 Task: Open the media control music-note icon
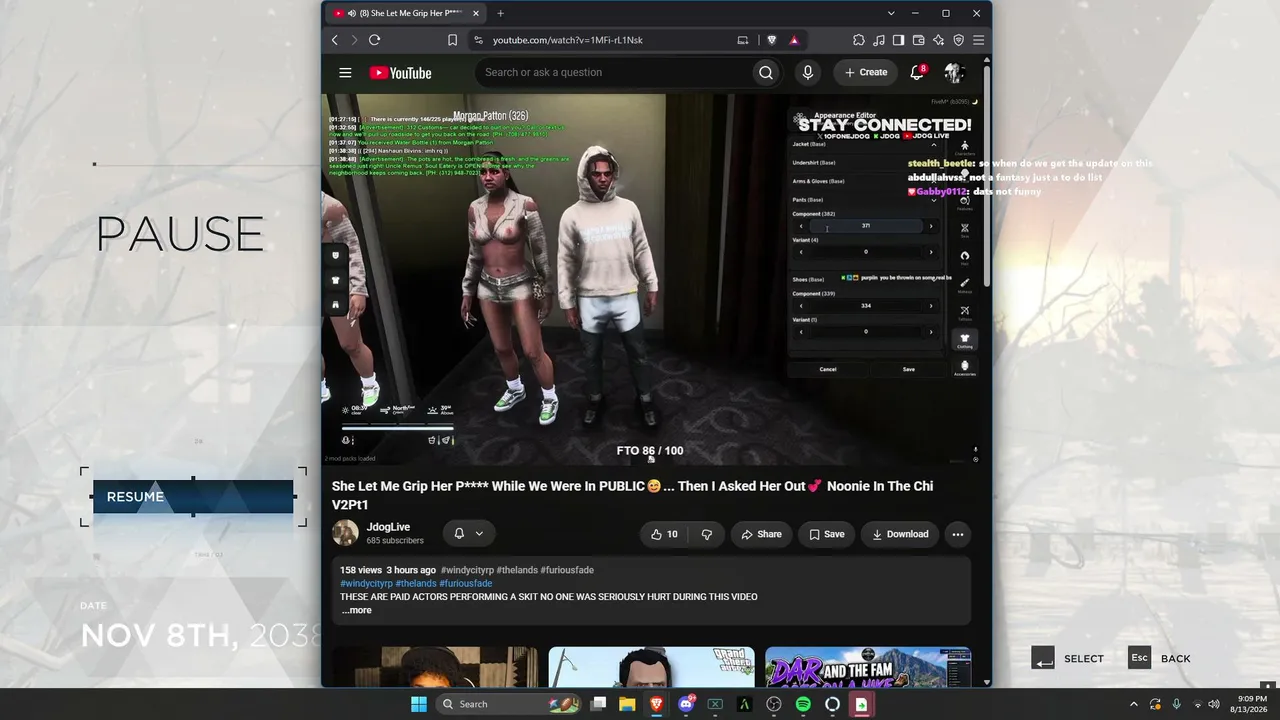(x=879, y=40)
